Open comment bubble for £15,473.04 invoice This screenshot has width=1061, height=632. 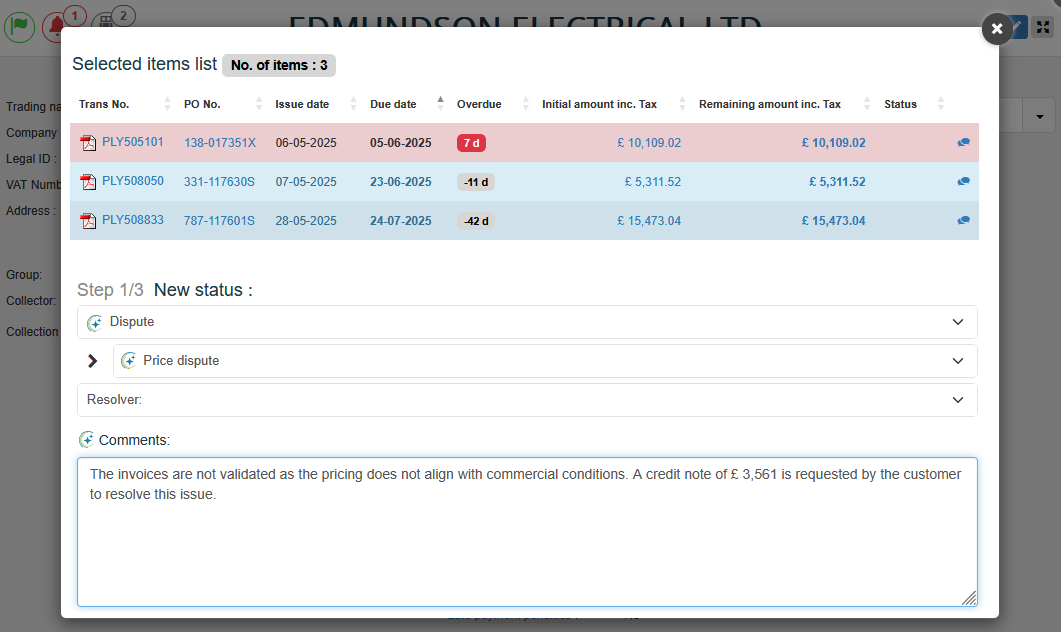[x=963, y=221]
